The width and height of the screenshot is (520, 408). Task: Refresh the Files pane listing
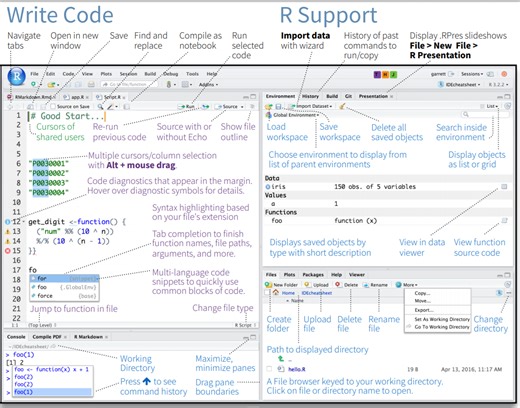coord(507,285)
